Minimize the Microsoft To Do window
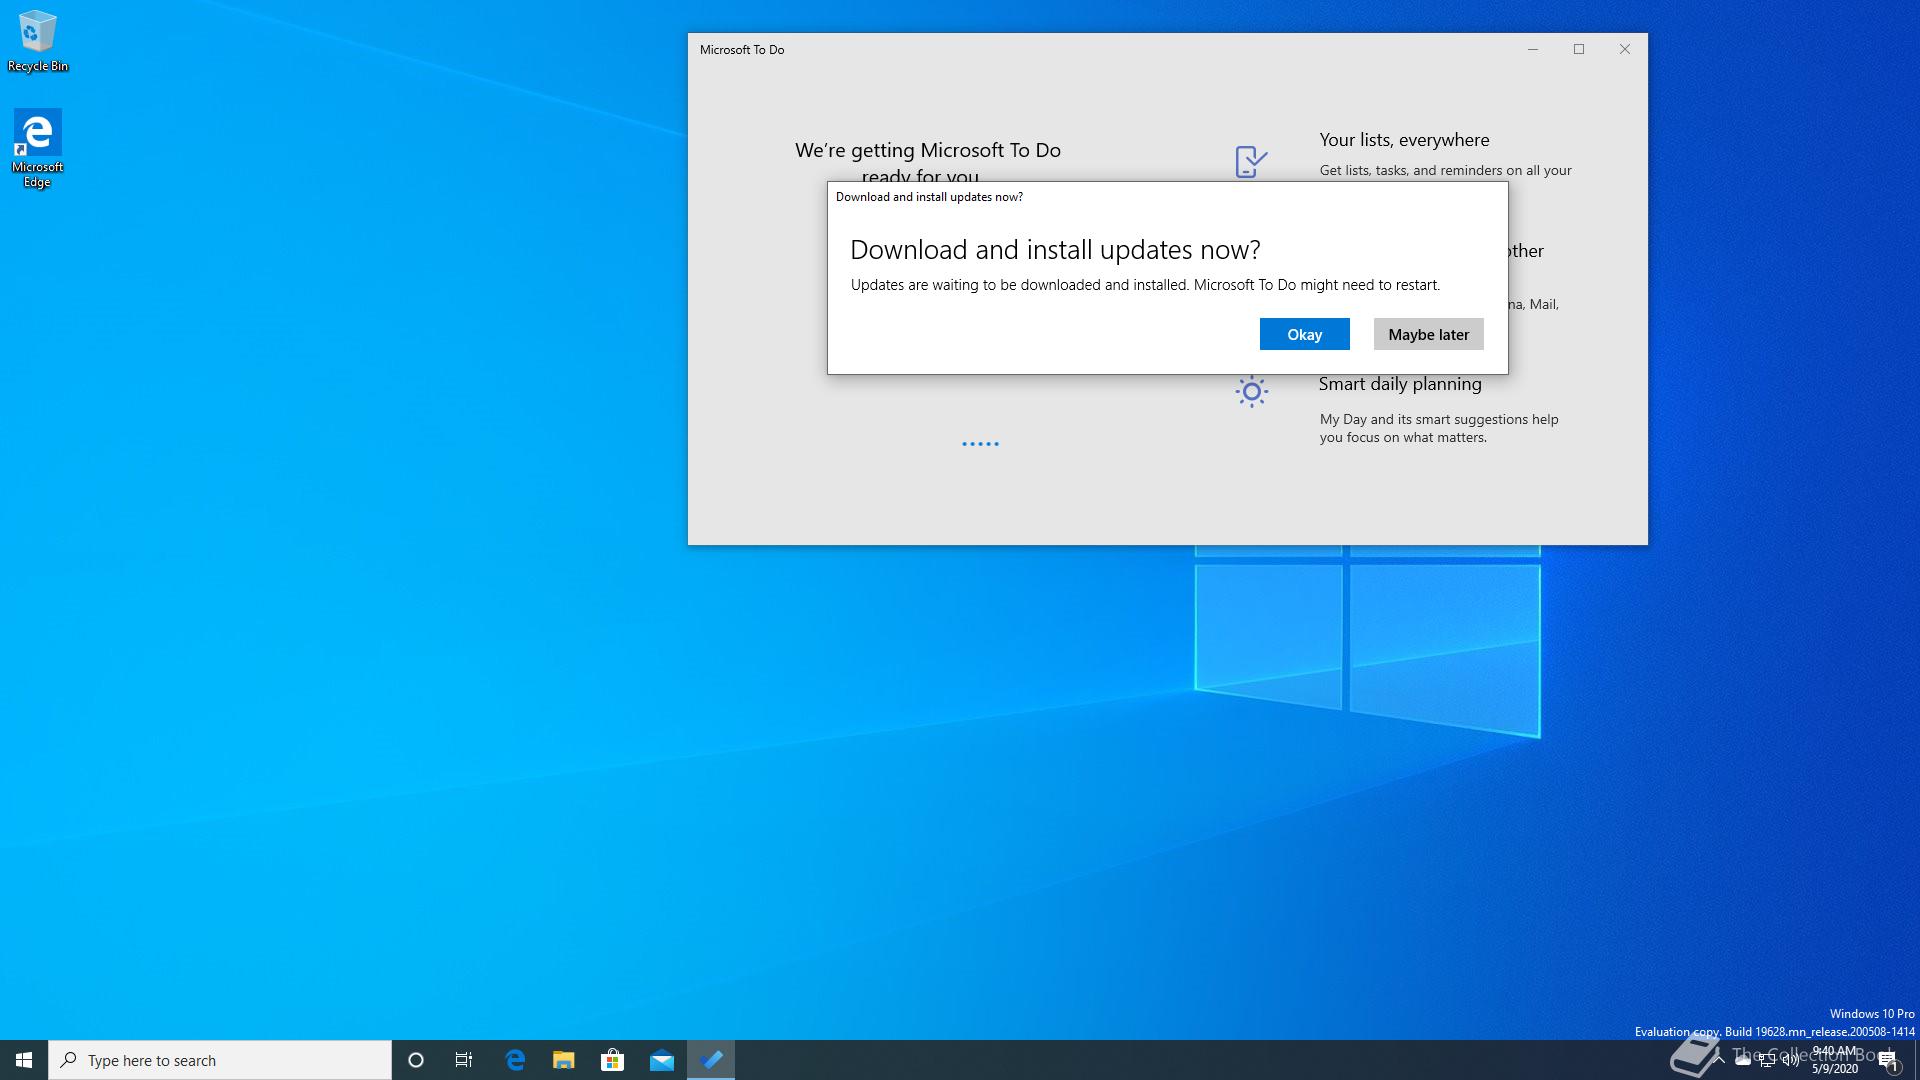The image size is (1920, 1080). click(1532, 49)
